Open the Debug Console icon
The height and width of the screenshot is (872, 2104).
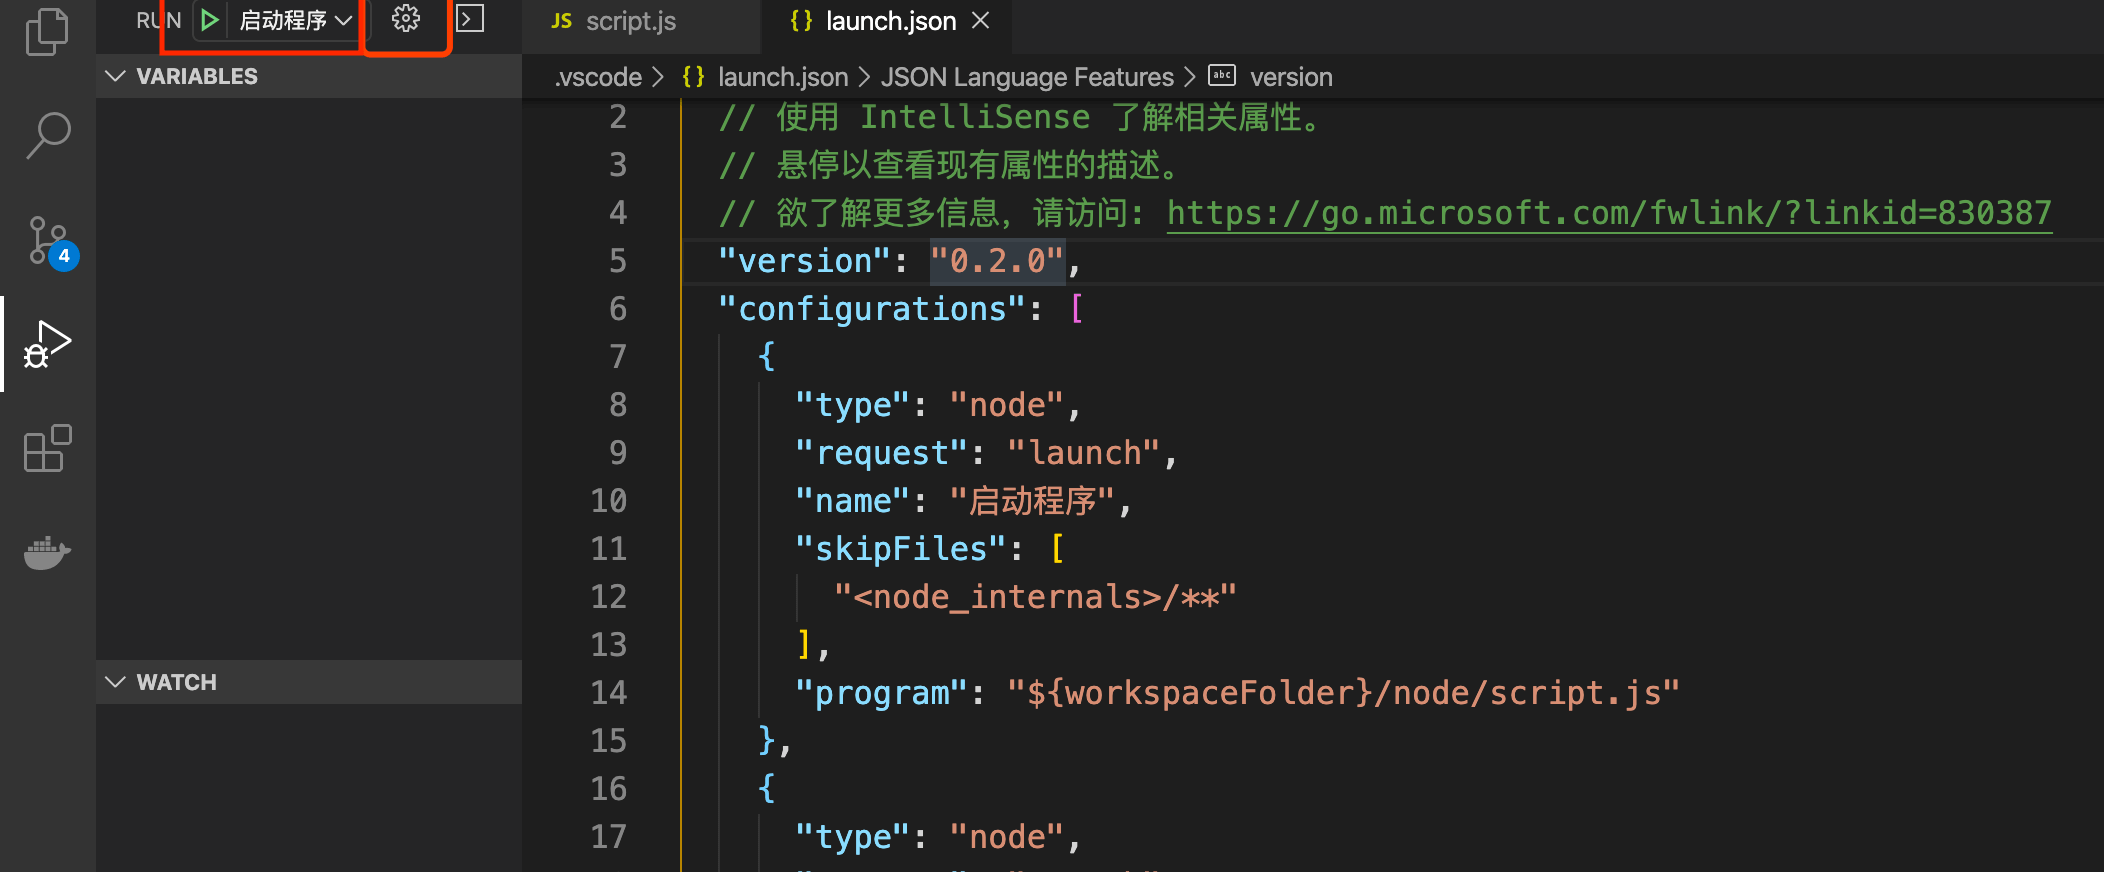tap(470, 19)
